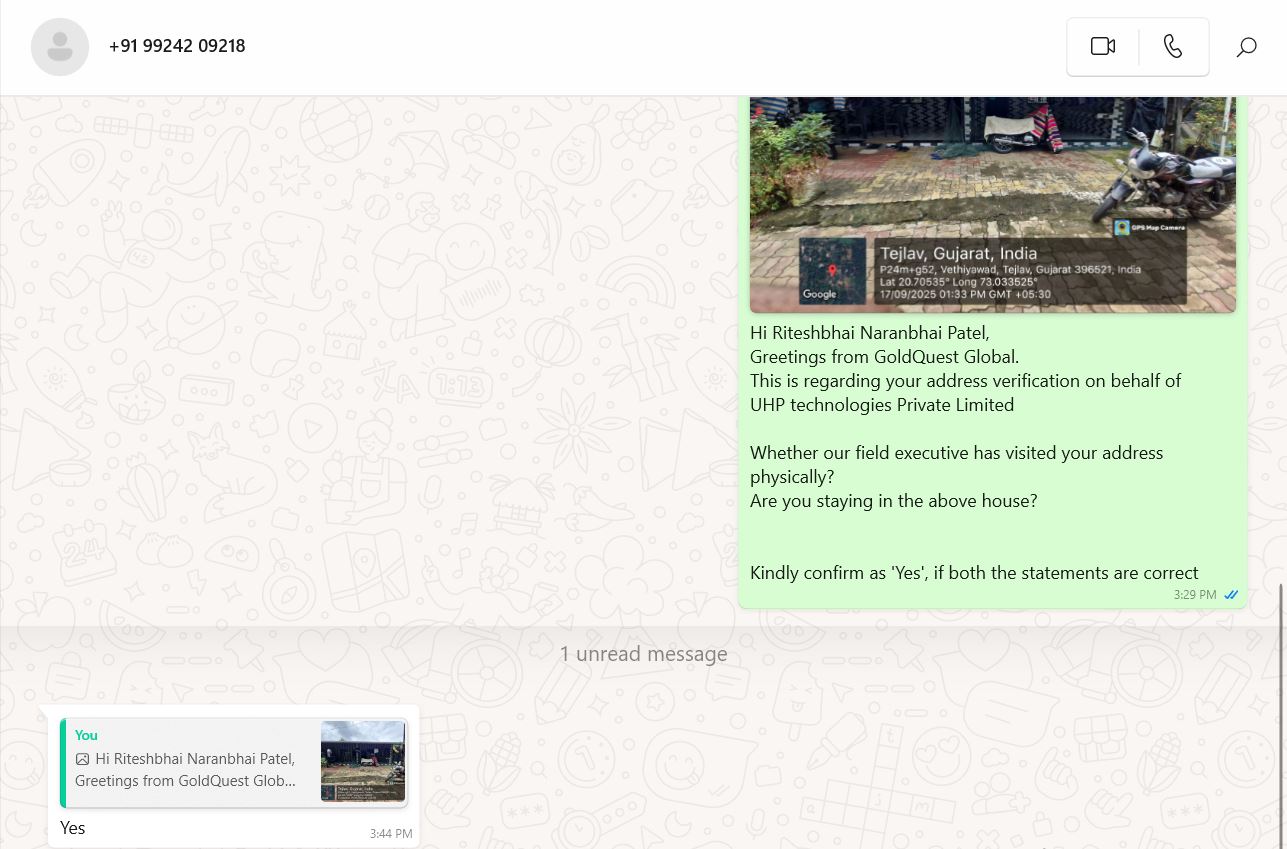Click the GPS Map Camera logo on photo
The height and width of the screenshot is (849, 1287).
(1122, 228)
